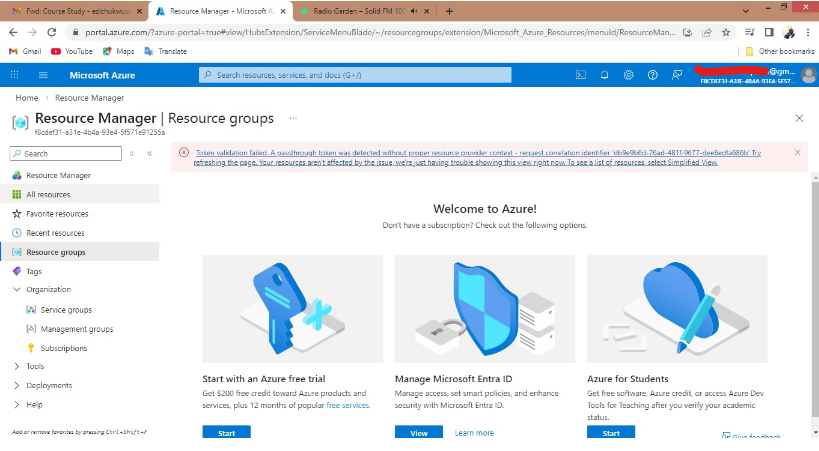Viewport: 819px width, 451px height.
Task: Bookmark this page with the star icon
Action: pyautogui.click(x=726, y=32)
